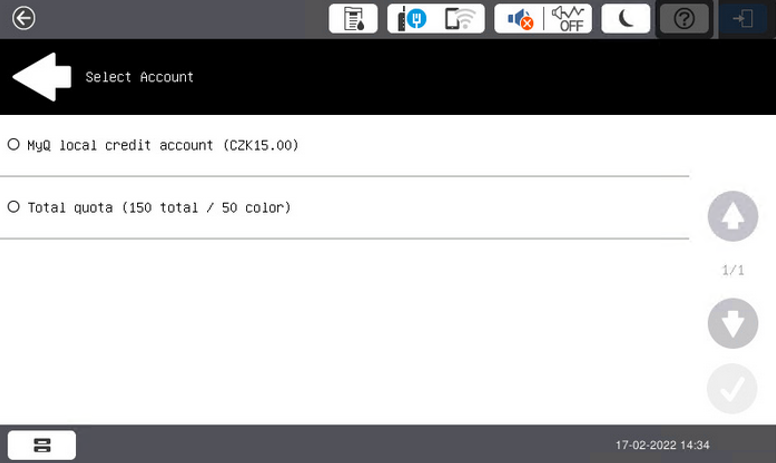Image resolution: width=776 pixels, height=463 pixels.
Task: Click the large white back arrow
Action: (x=41, y=77)
